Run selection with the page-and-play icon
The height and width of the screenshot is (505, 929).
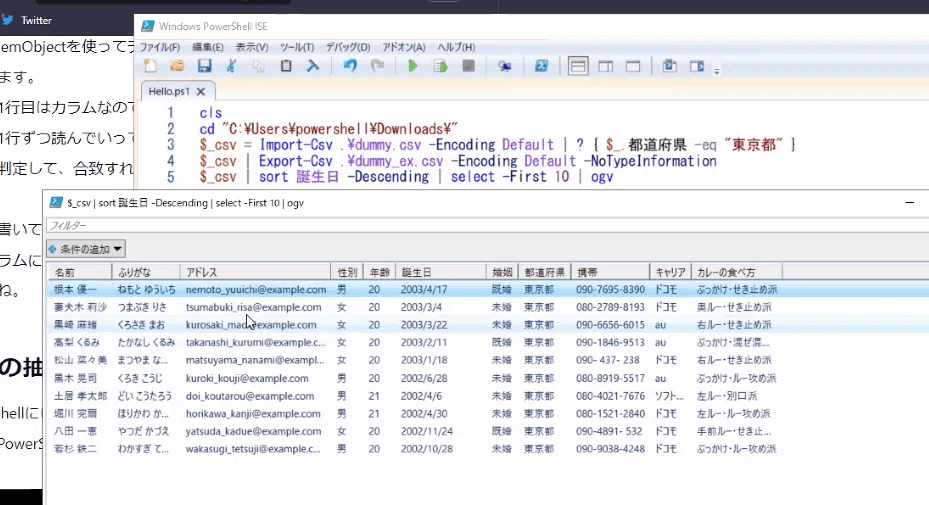[x=440, y=66]
